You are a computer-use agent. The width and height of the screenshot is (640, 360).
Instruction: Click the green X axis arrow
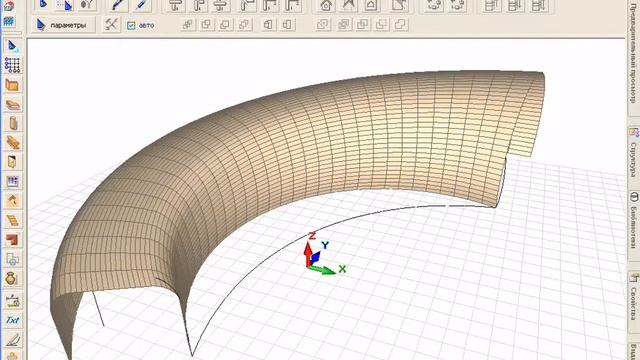(x=322, y=270)
